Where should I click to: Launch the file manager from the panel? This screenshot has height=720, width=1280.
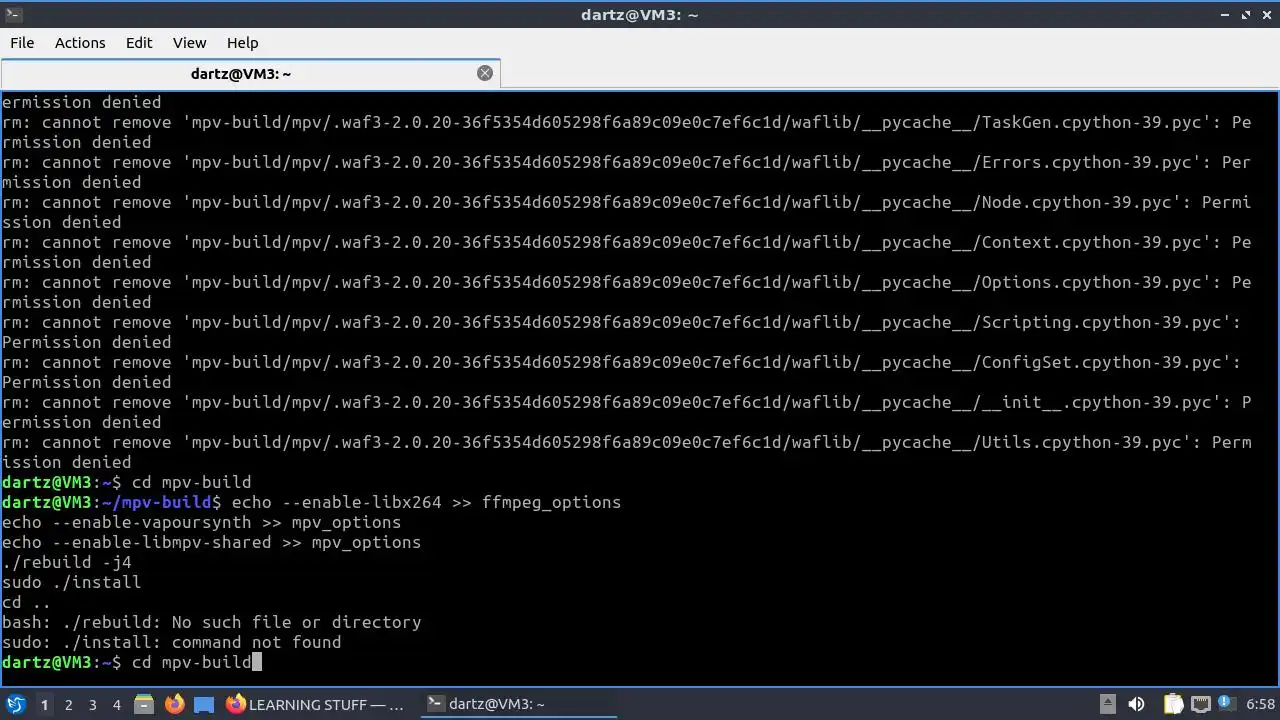(x=143, y=704)
